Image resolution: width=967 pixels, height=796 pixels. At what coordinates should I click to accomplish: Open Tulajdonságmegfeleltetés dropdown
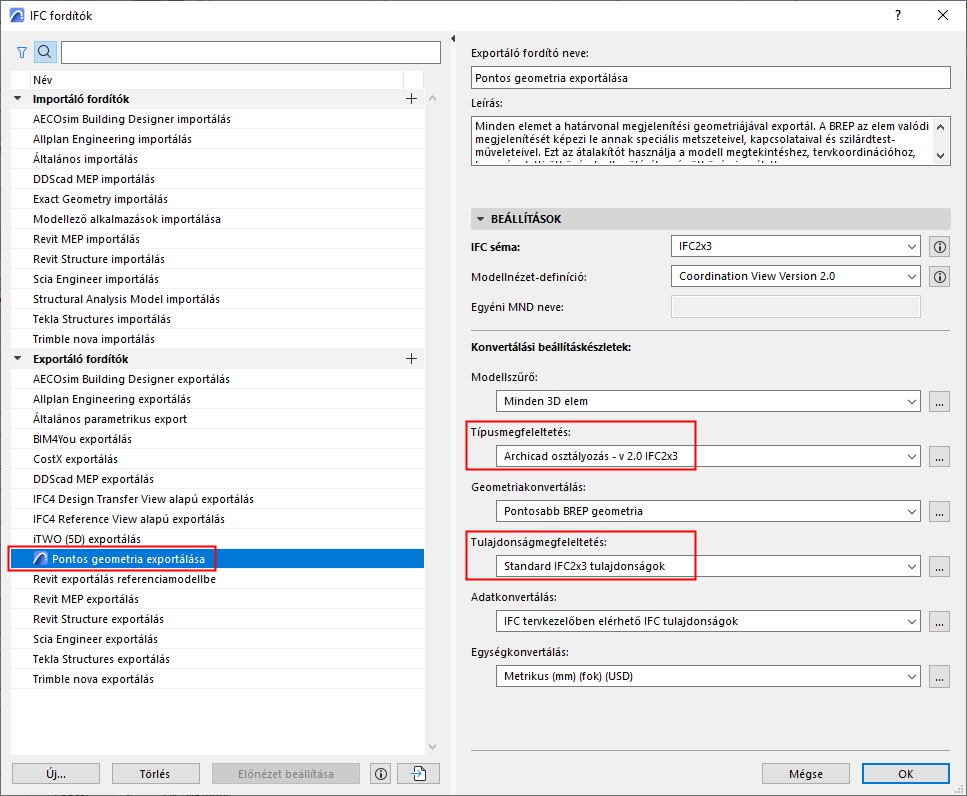click(708, 567)
